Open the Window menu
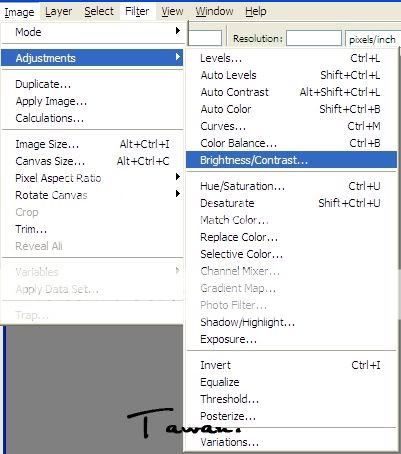The image size is (401, 454). click(214, 11)
